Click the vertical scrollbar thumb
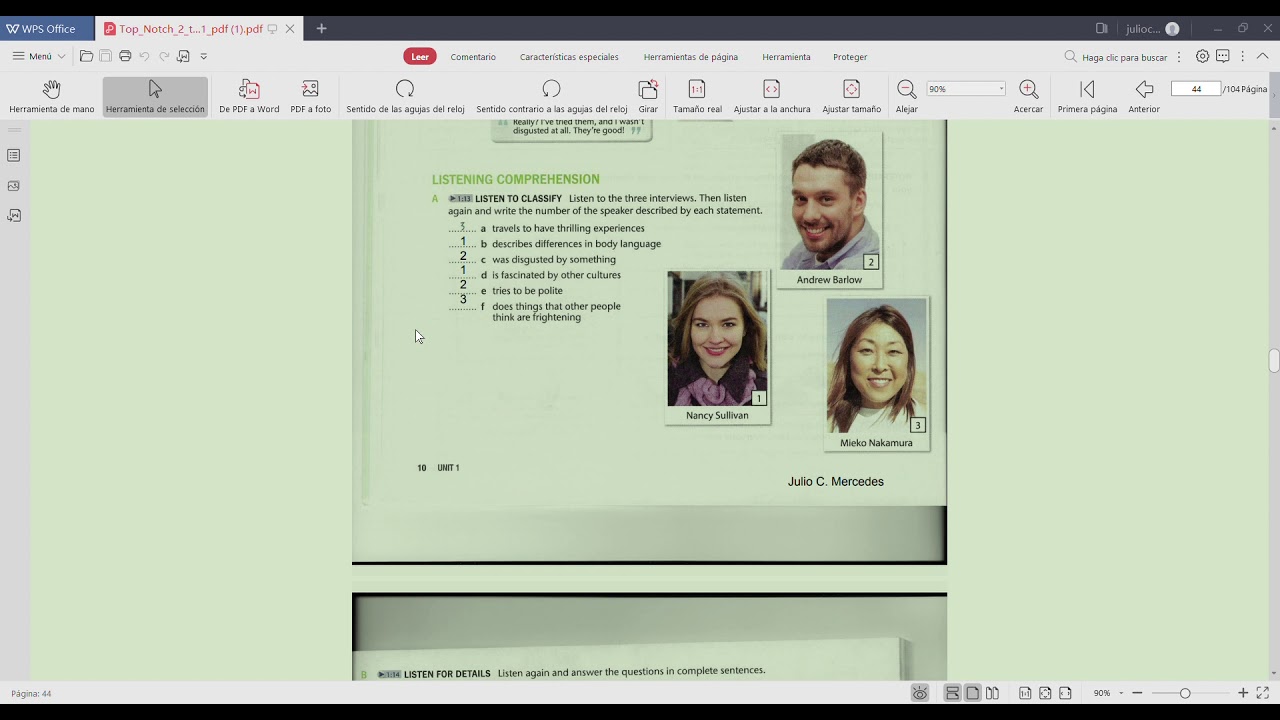 coord(1274,361)
